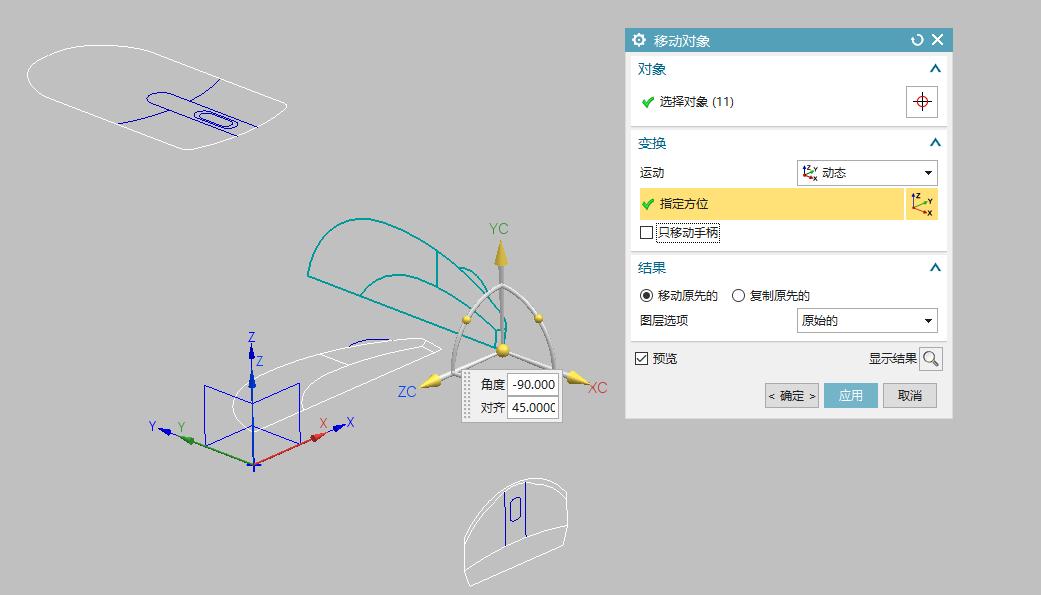Image resolution: width=1041 pixels, height=595 pixels.
Task: Click the gear icon on the dialog title bar
Action: pos(637,40)
